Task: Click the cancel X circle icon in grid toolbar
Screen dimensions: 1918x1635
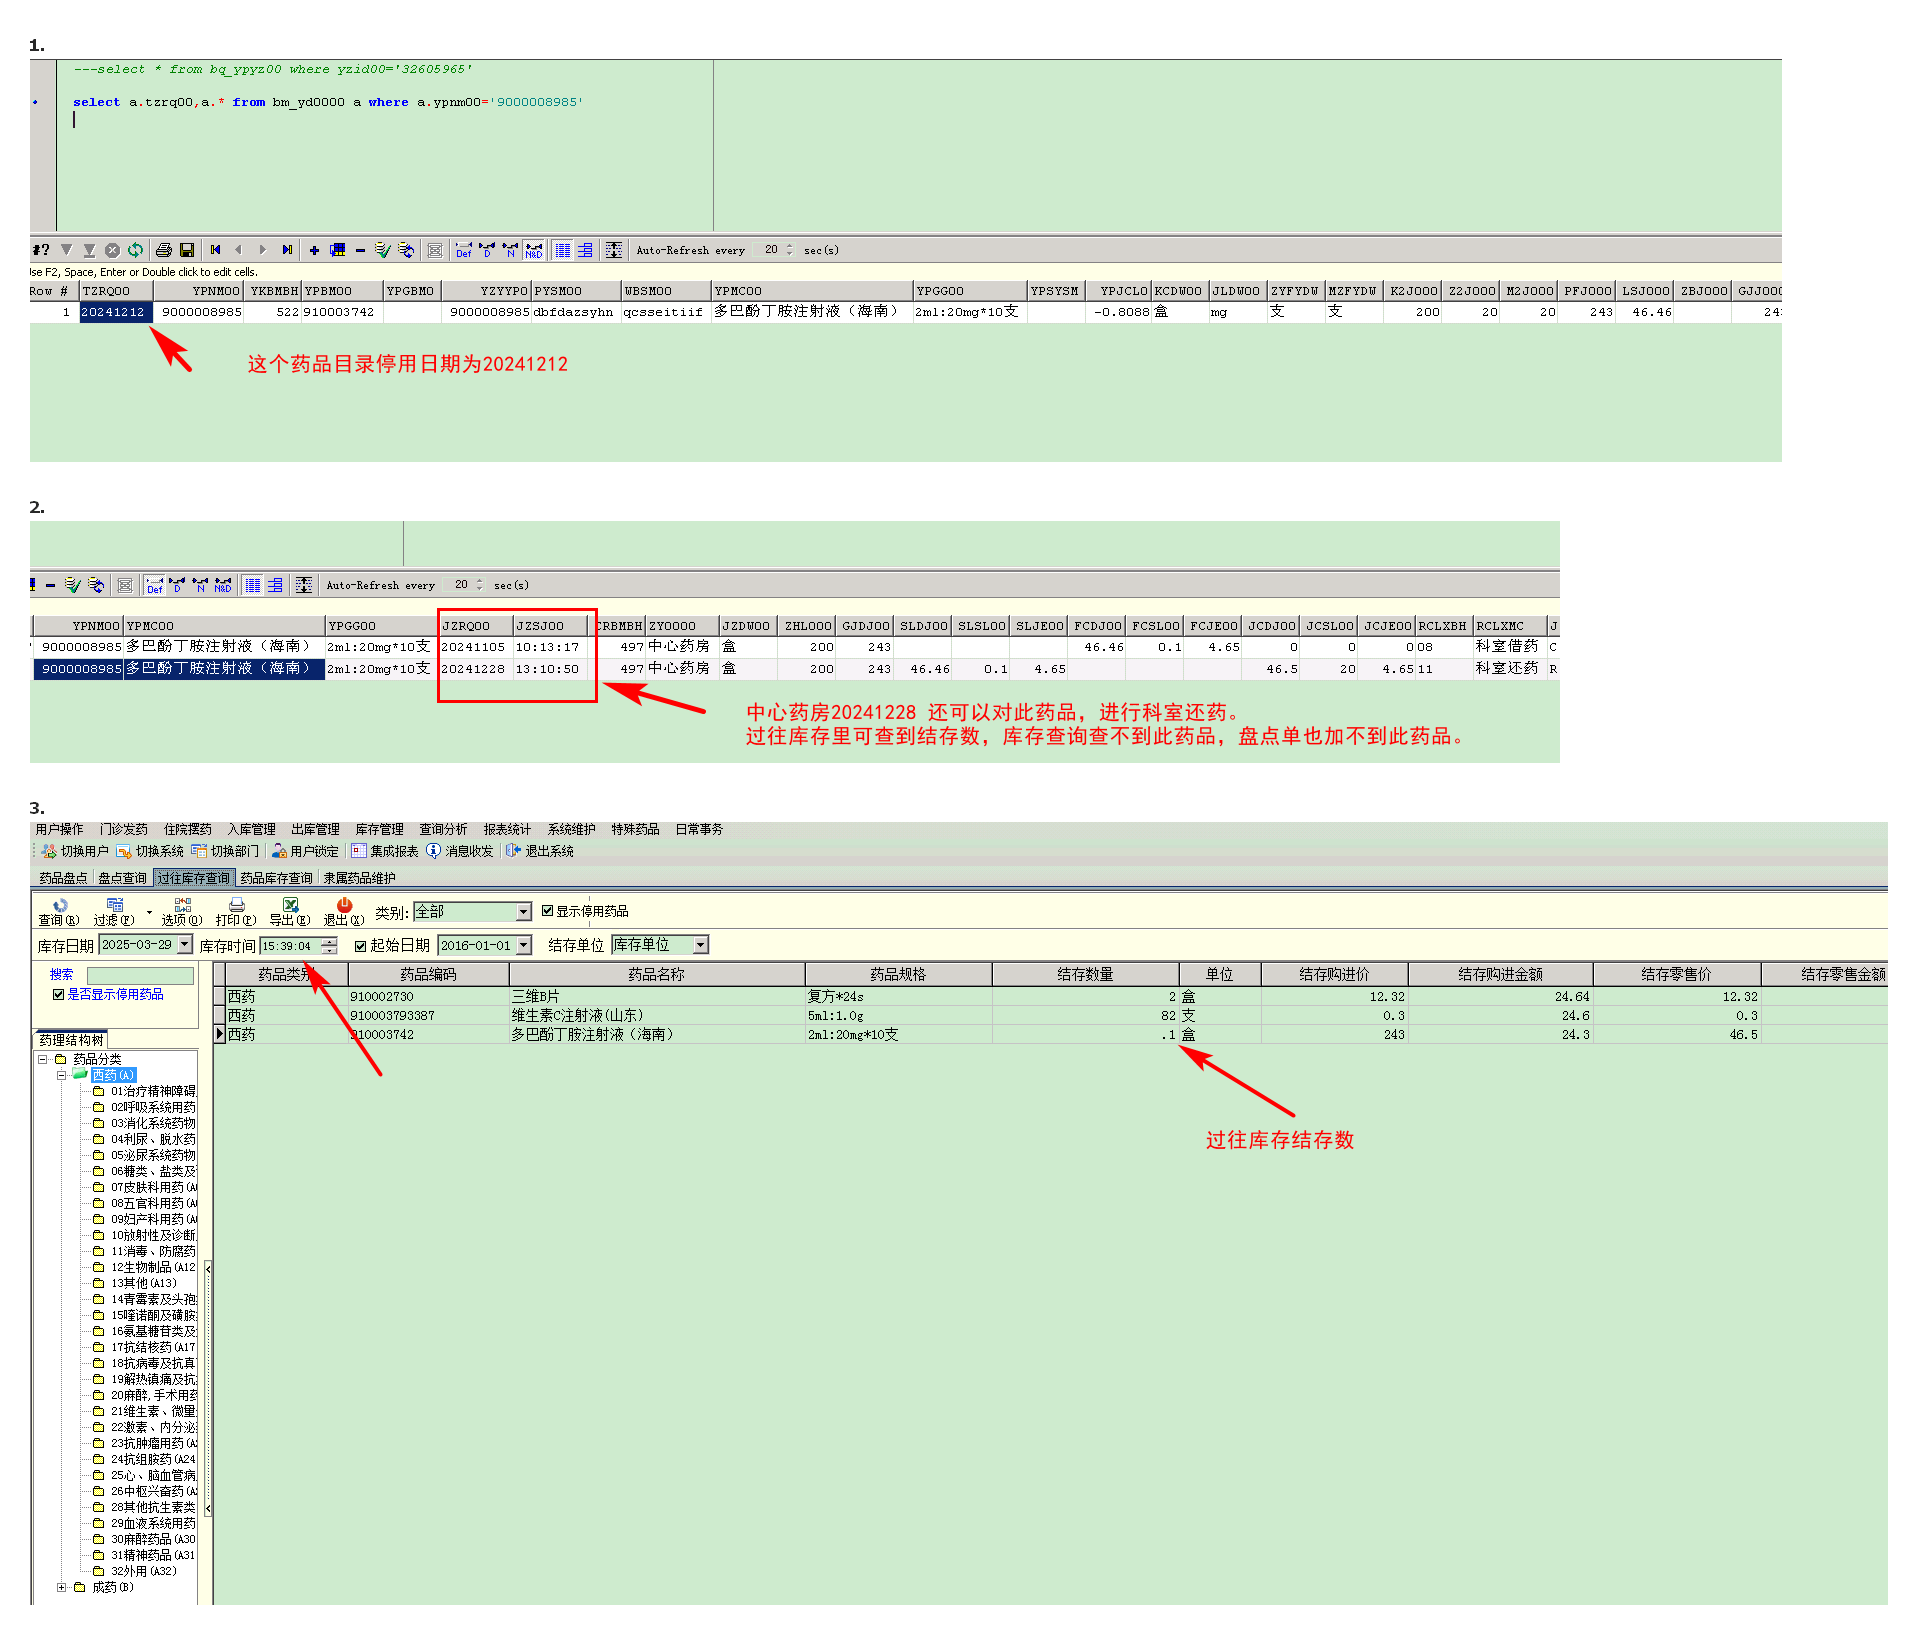Action: click(x=112, y=250)
